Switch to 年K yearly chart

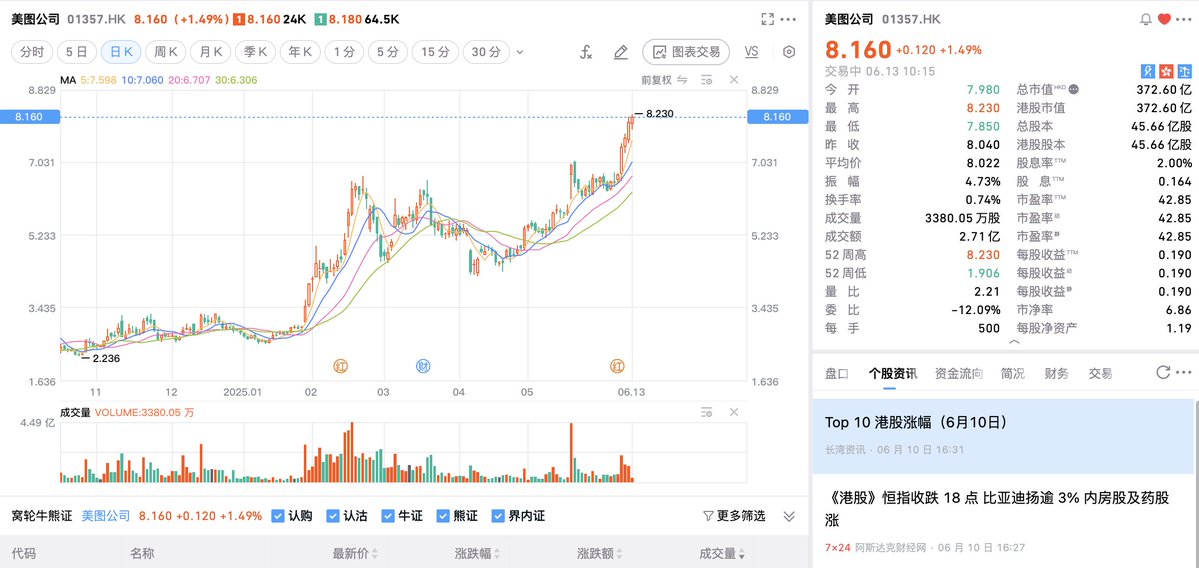(x=300, y=52)
